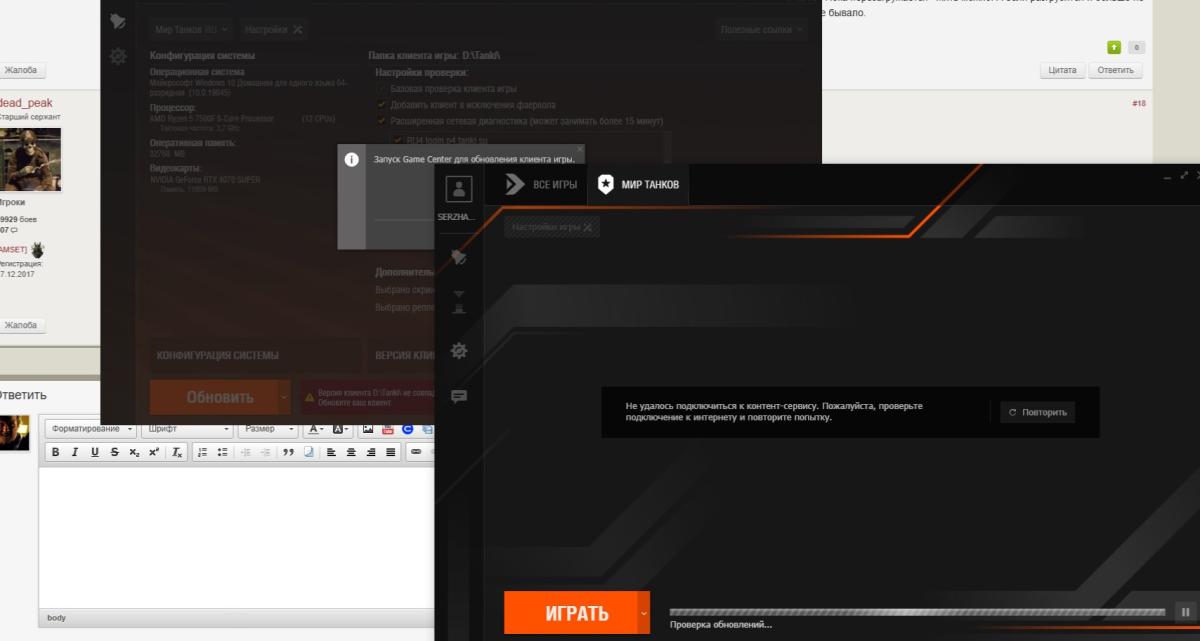1200x641 pixels.
Task: Insert numbered list in forum editor
Action: pos(202,452)
